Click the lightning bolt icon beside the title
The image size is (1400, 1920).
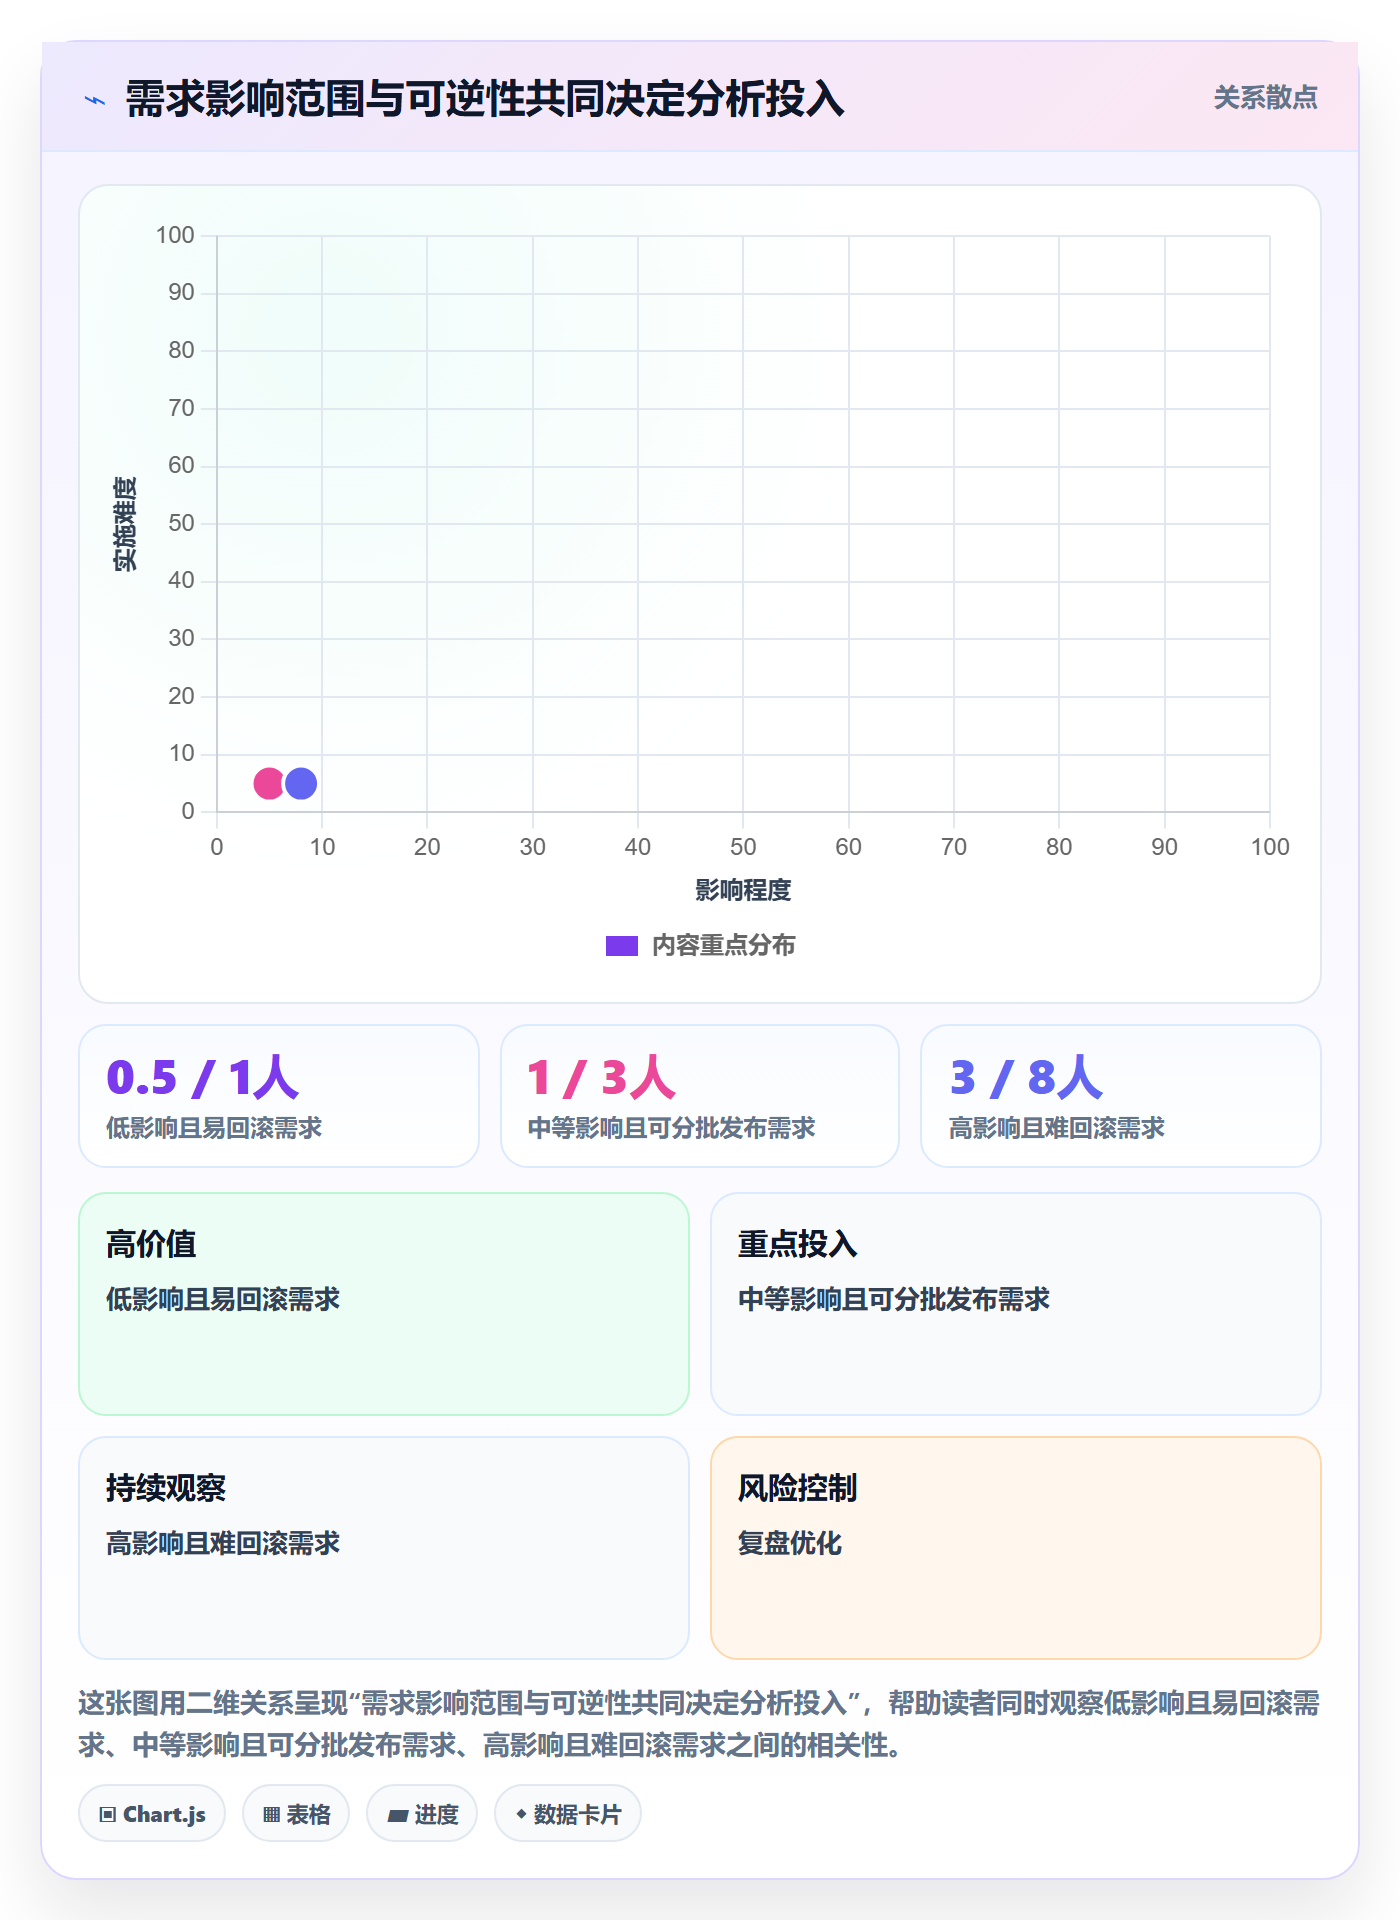[x=95, y=100]
